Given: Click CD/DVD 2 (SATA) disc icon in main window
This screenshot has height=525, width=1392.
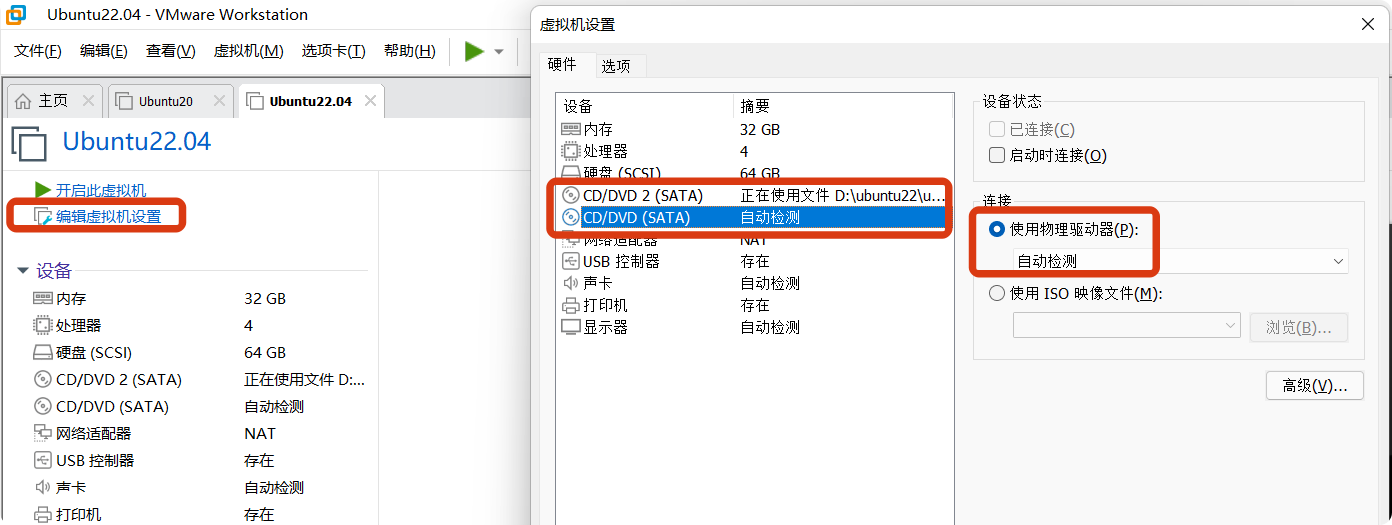Looking at the screenshot, I should click(x=42, y=379).
